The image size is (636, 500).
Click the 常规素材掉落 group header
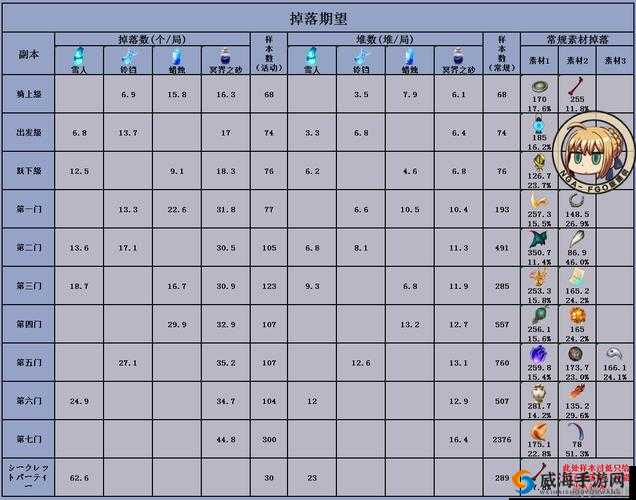tap(577, 39)
